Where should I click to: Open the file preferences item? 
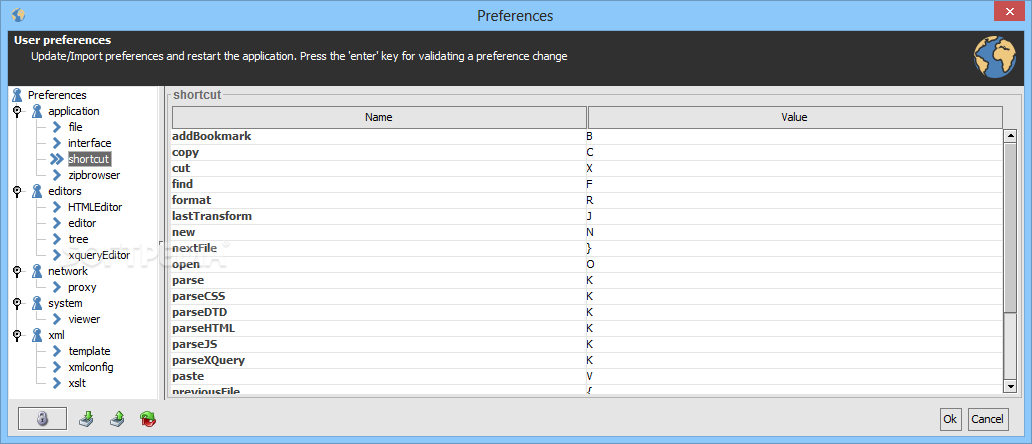(x=75, y=127)
